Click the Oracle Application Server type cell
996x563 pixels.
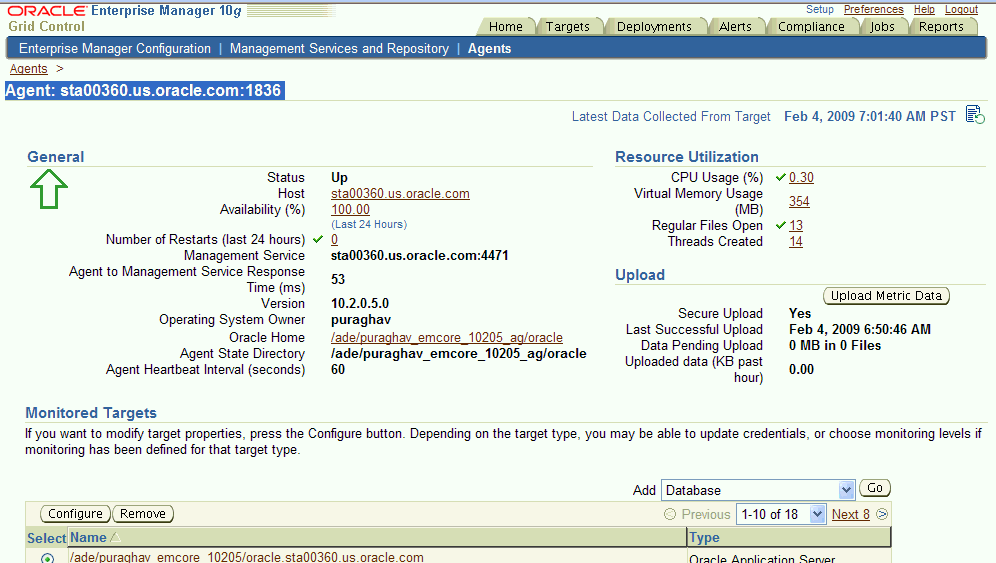point(762,558)
